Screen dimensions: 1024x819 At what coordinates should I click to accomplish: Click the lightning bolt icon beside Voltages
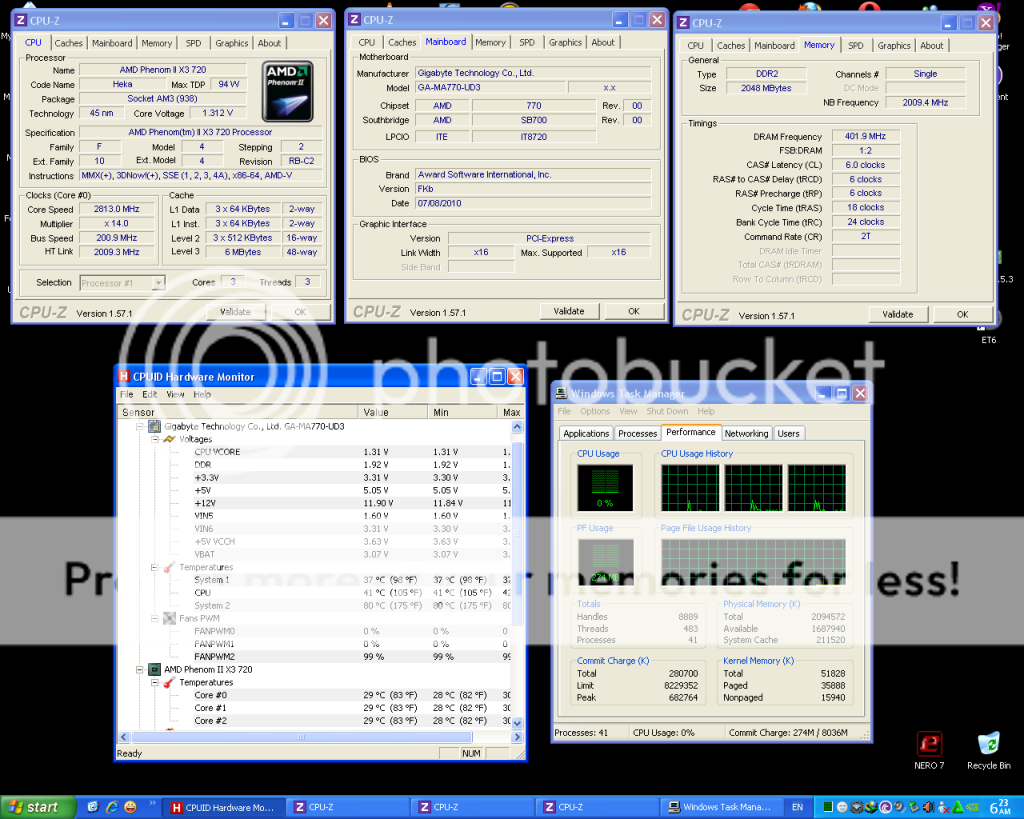169,440
